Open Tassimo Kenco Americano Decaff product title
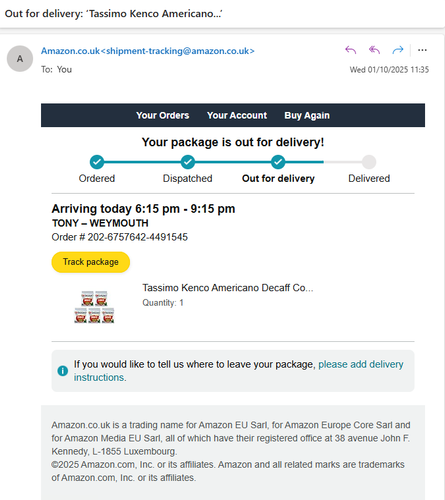The width and height of the screenshot is (445, 500). pos(228,288)
